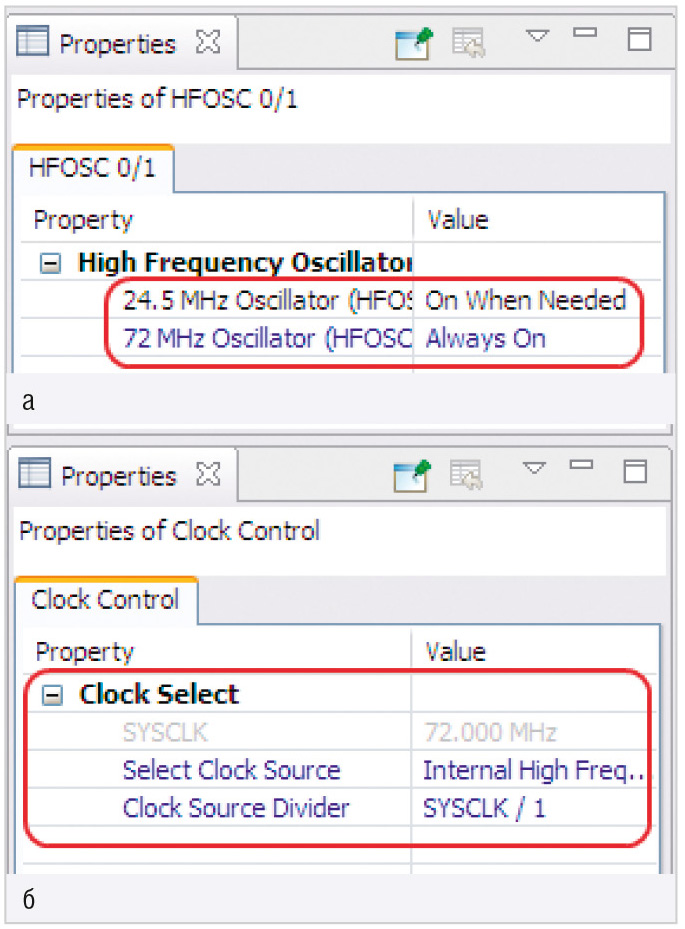Close the upper Properties view tab
This screenshot has height=929, width=685.
[x=209, y=42]
